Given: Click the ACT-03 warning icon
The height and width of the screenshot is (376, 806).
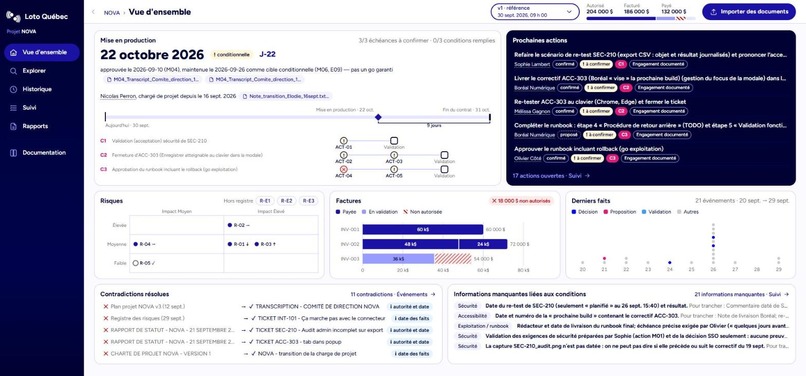Looking at the screenshot, I should tap(394, 155).
